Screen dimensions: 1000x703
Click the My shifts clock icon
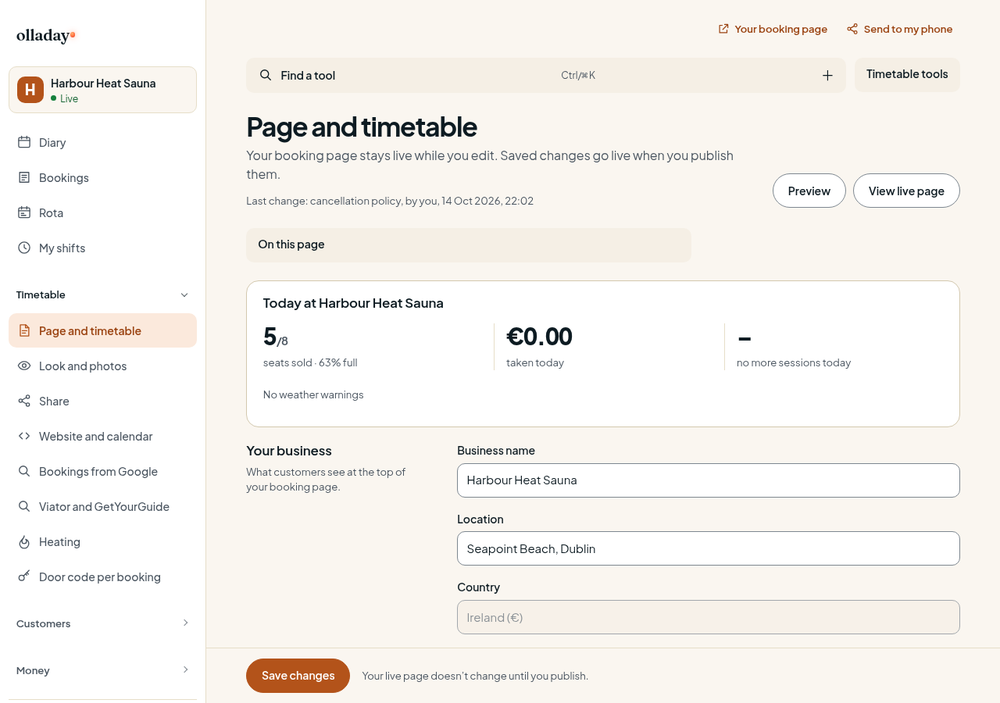coord(24,248)
